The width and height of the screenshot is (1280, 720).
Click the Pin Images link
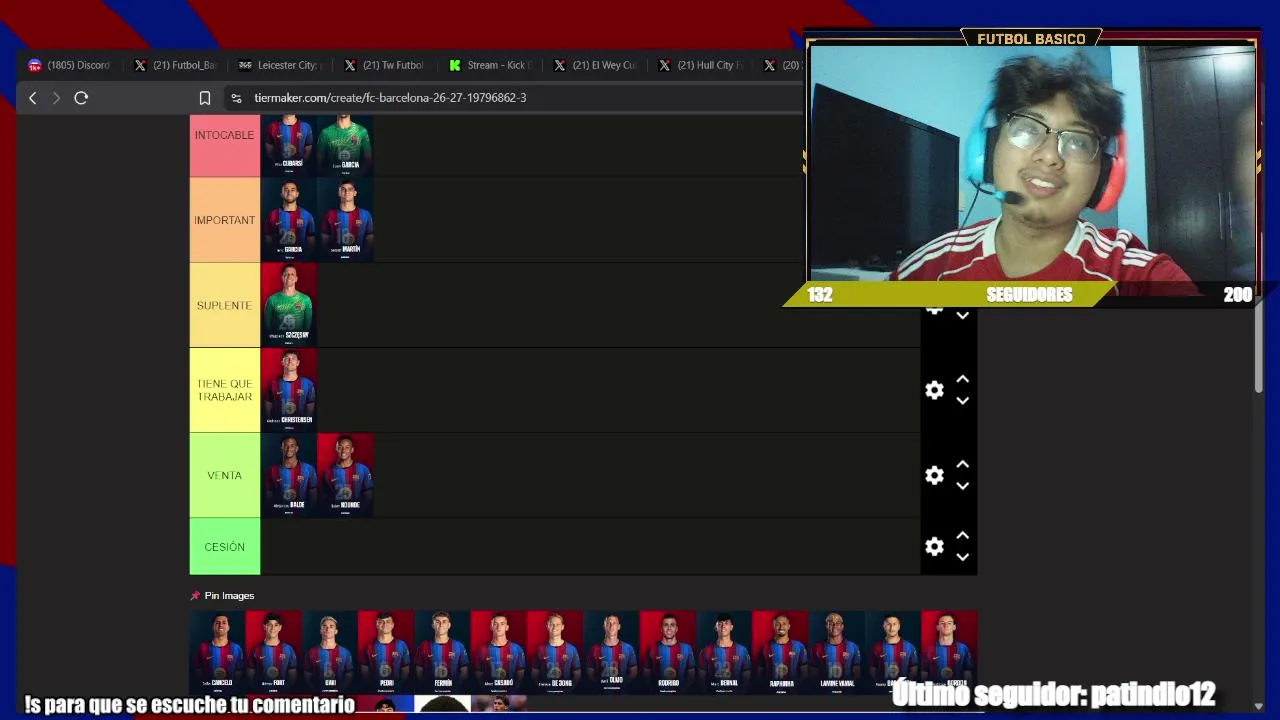[229, 596]
